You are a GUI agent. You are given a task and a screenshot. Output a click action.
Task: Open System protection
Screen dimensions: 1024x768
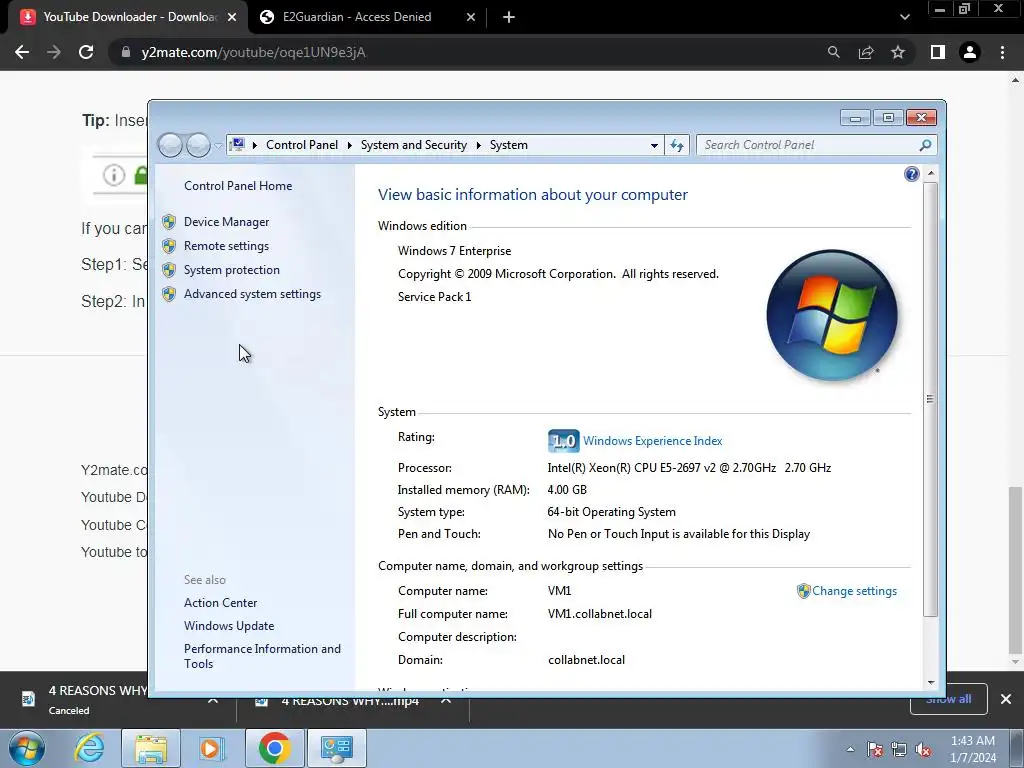tap(232, 270)
